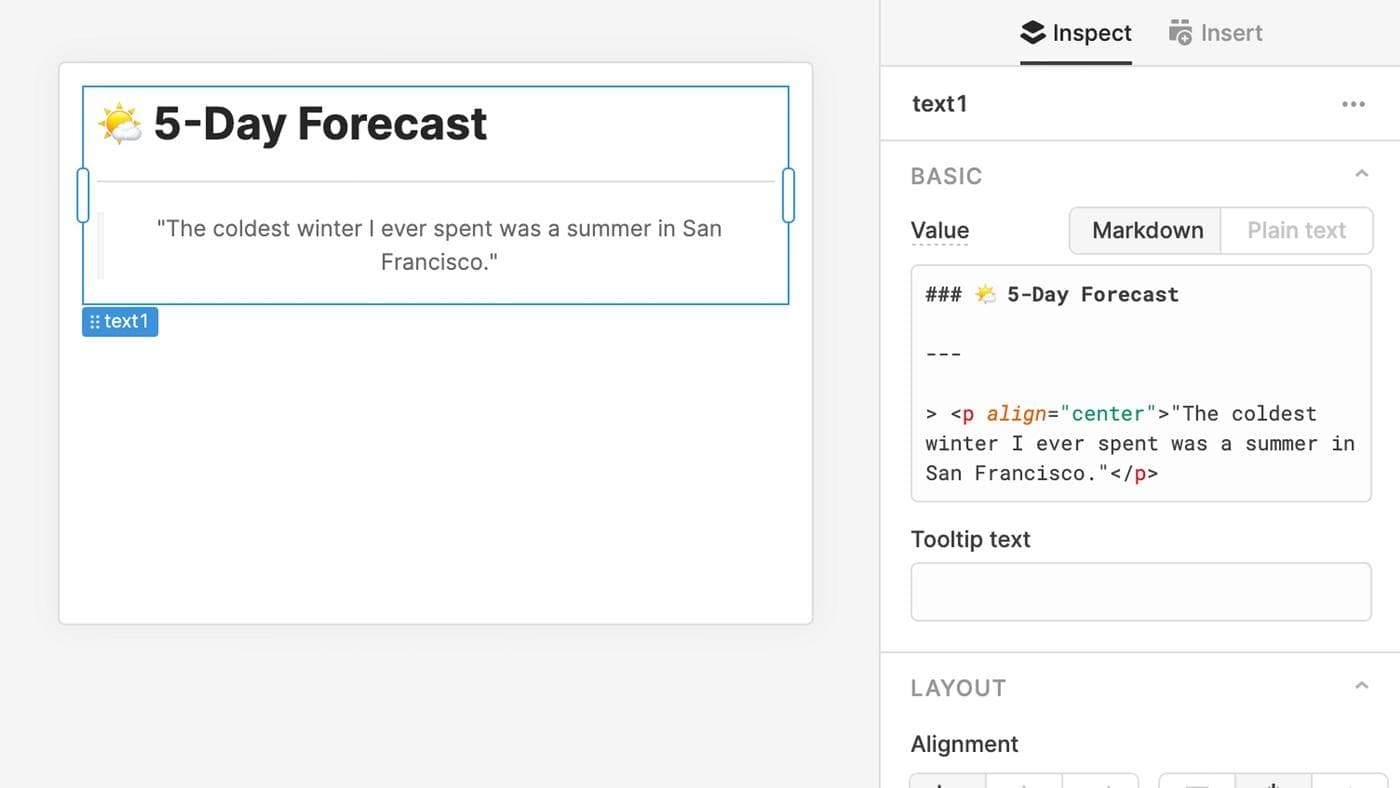The width and height of the screenshot is (1400, 788).
Task: Select the first horizontal alignment button
Action: (x=947, y=780)
